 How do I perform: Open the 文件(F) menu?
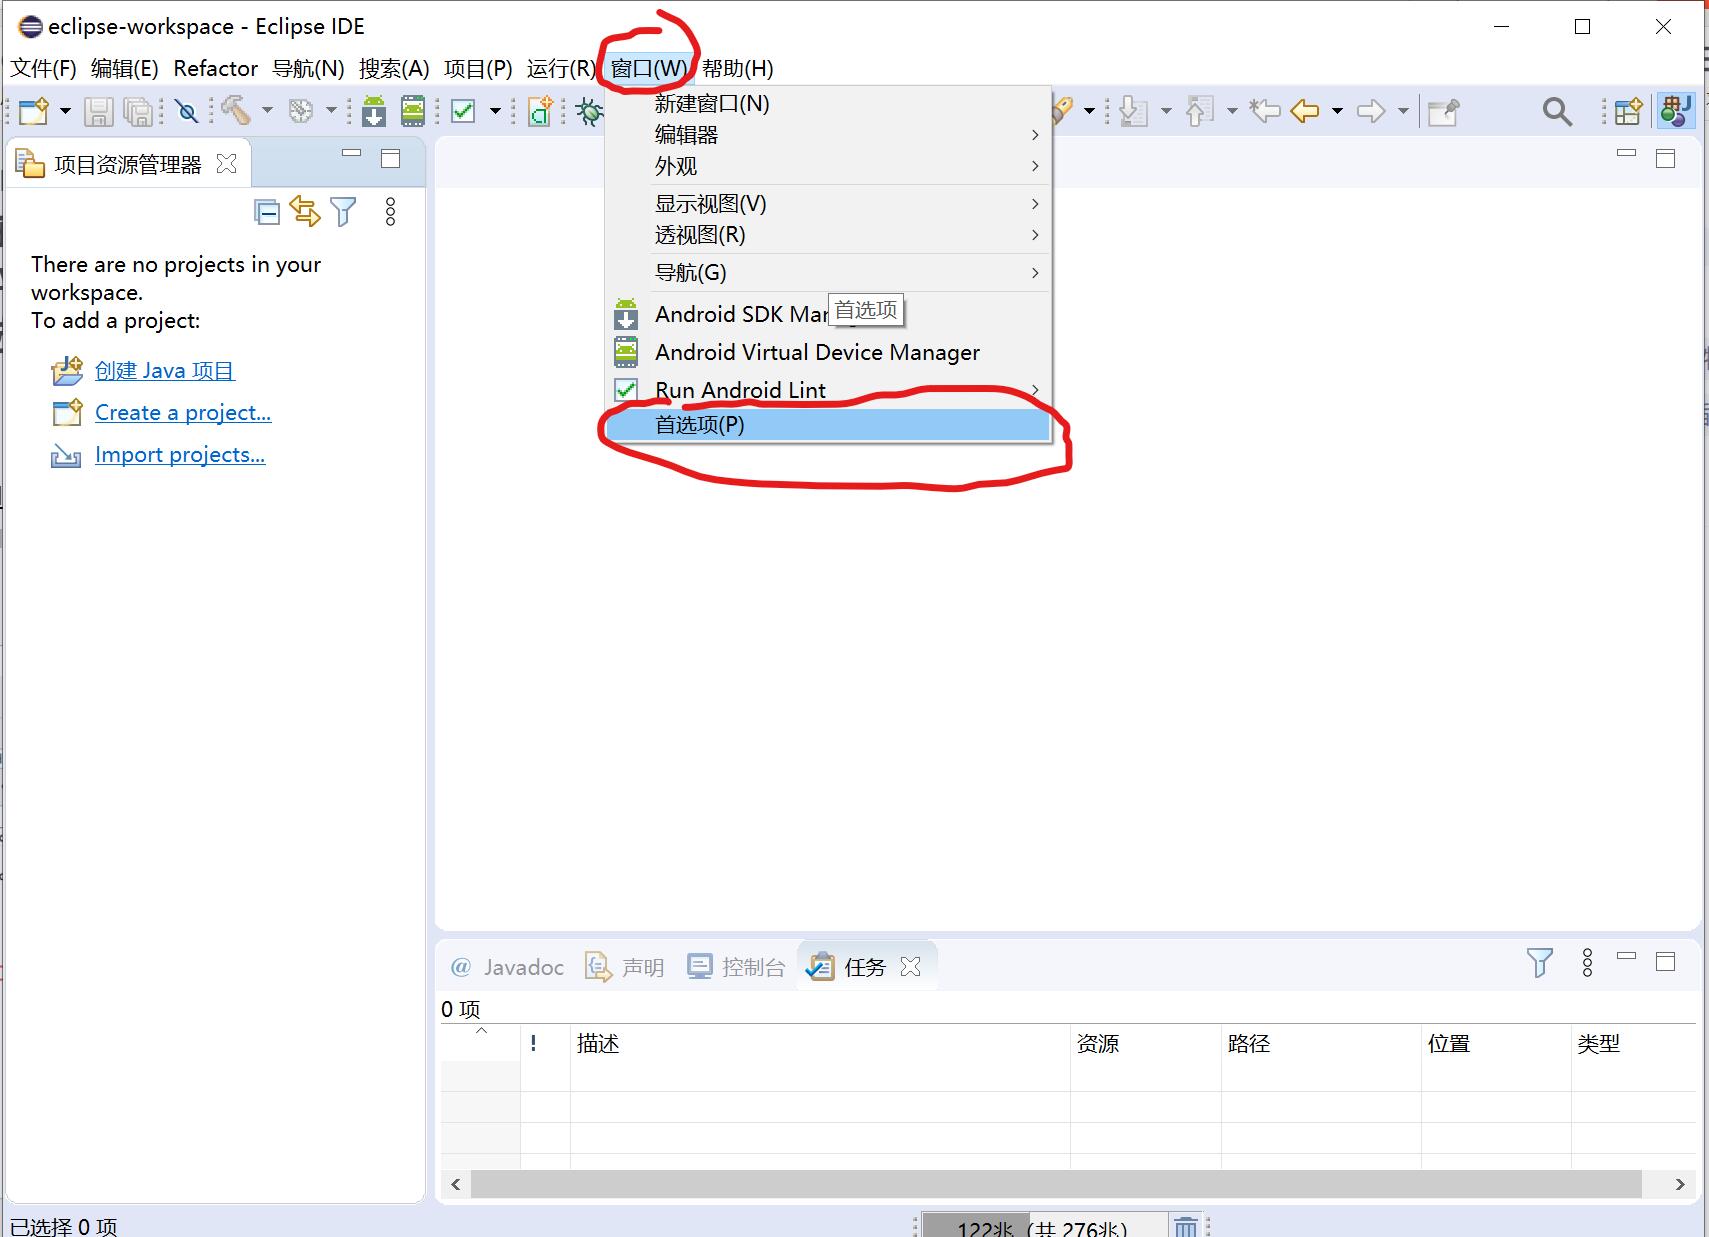[43, 68]
